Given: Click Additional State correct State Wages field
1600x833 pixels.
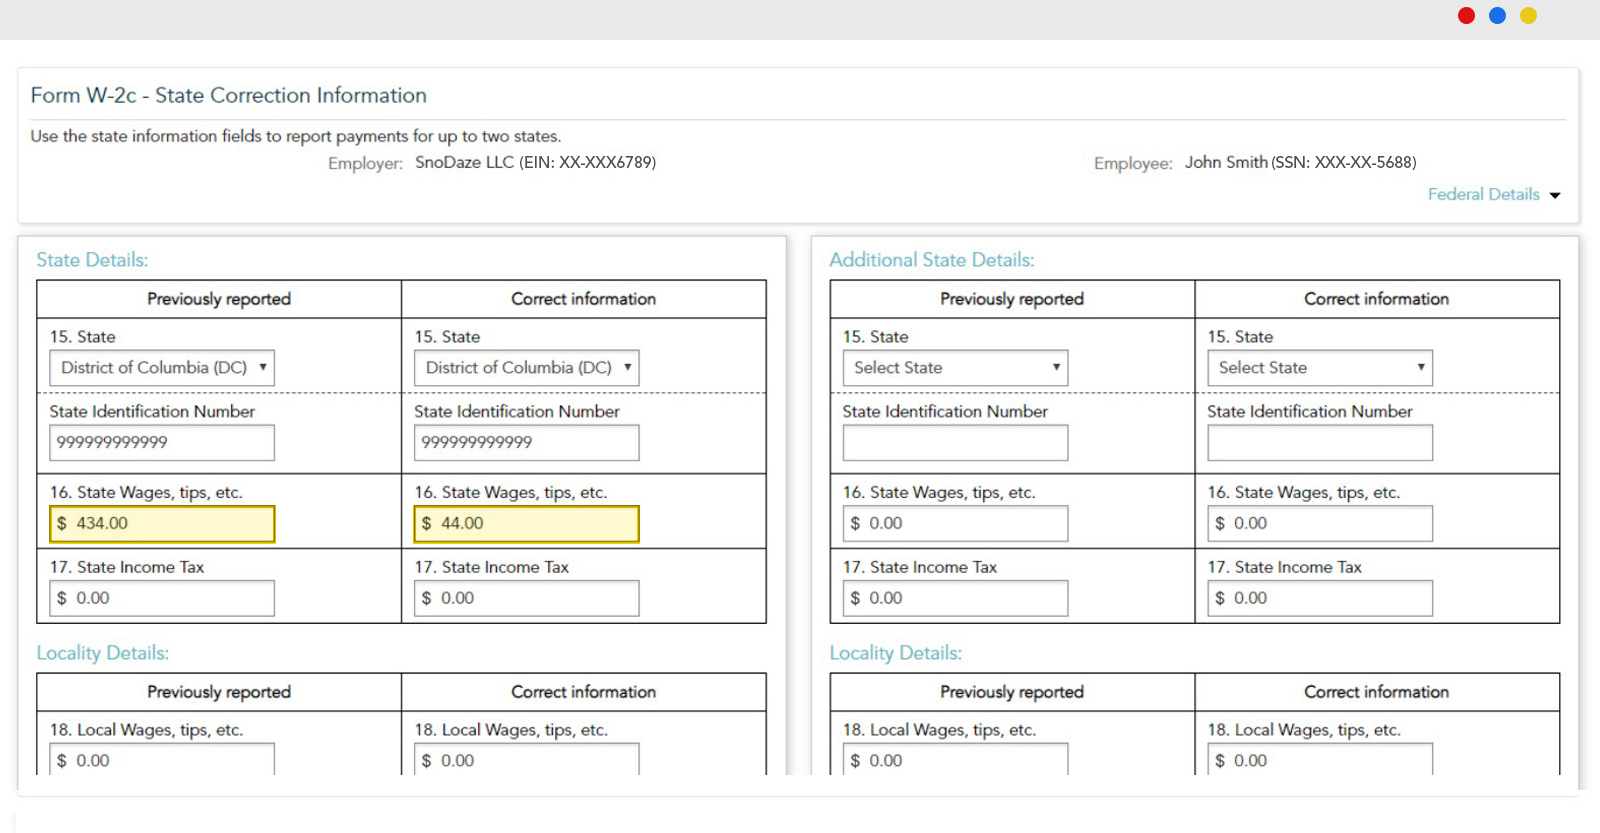Looking at the screenshot, I should click(x=1319, y=524).
